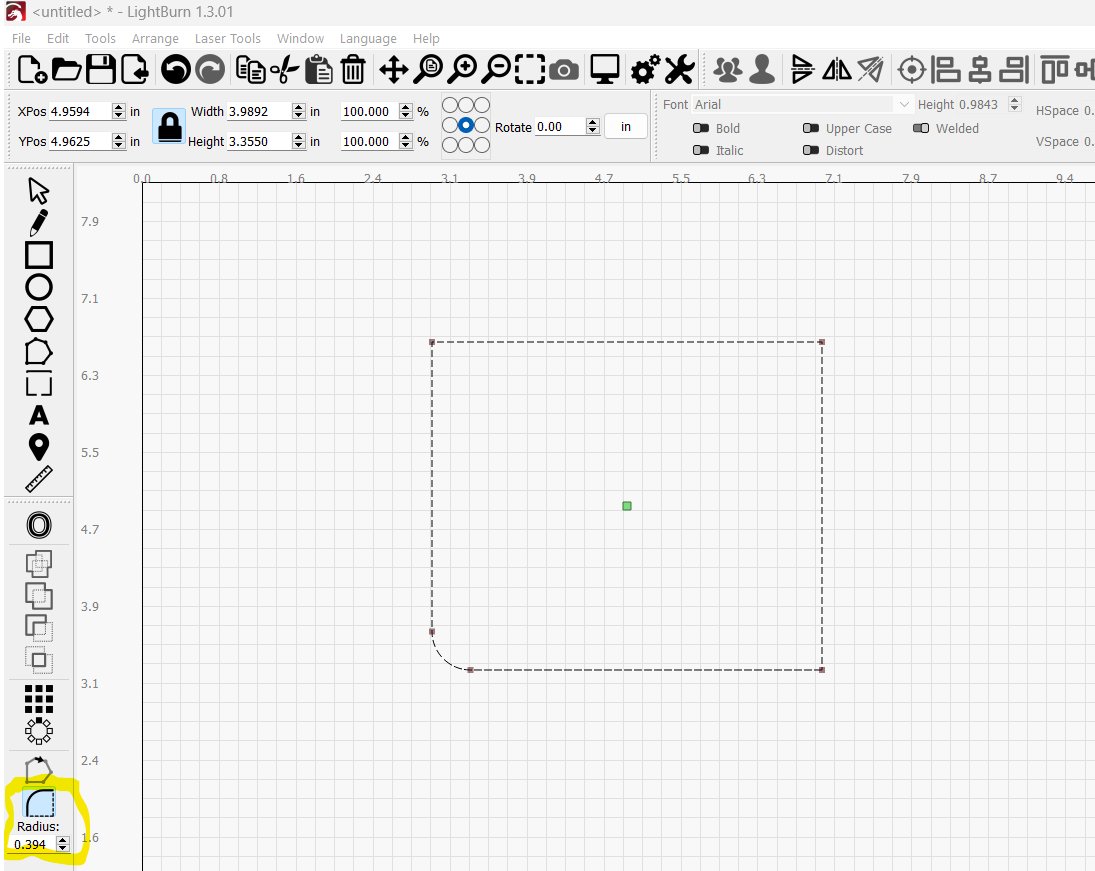Click the 'in' units button beside Rotate

(x=626, y=126)
